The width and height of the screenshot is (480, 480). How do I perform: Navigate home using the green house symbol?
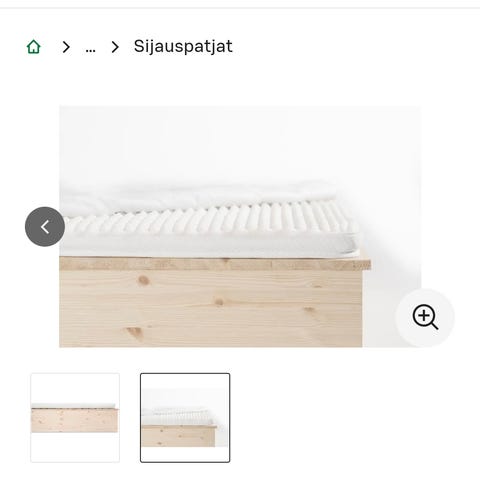(33, 47)
